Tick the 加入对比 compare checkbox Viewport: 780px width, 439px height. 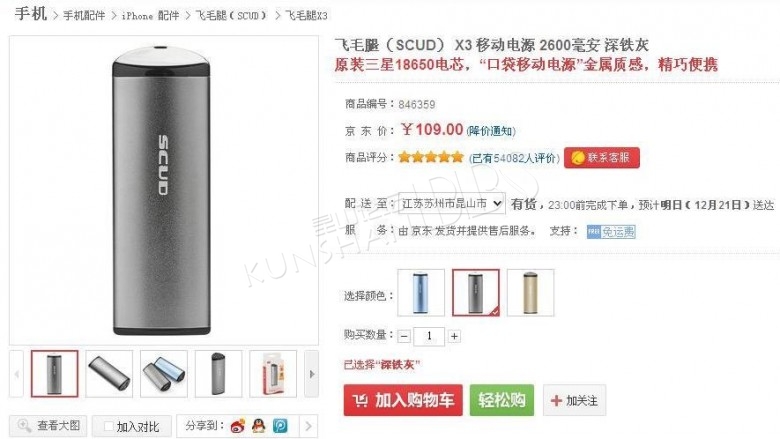click(x=108, y=427)
